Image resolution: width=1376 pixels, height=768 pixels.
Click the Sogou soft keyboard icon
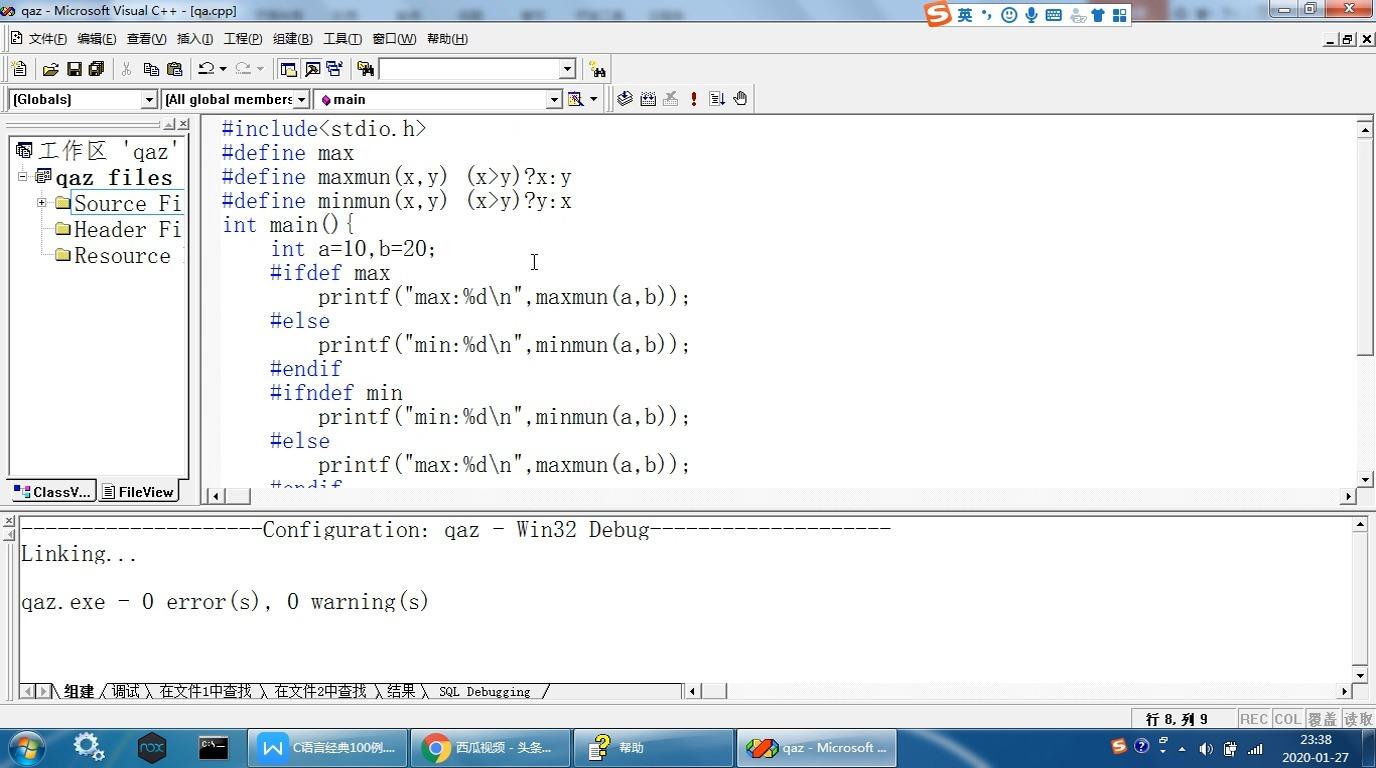pyautogui.click(x=1054, y=15)
